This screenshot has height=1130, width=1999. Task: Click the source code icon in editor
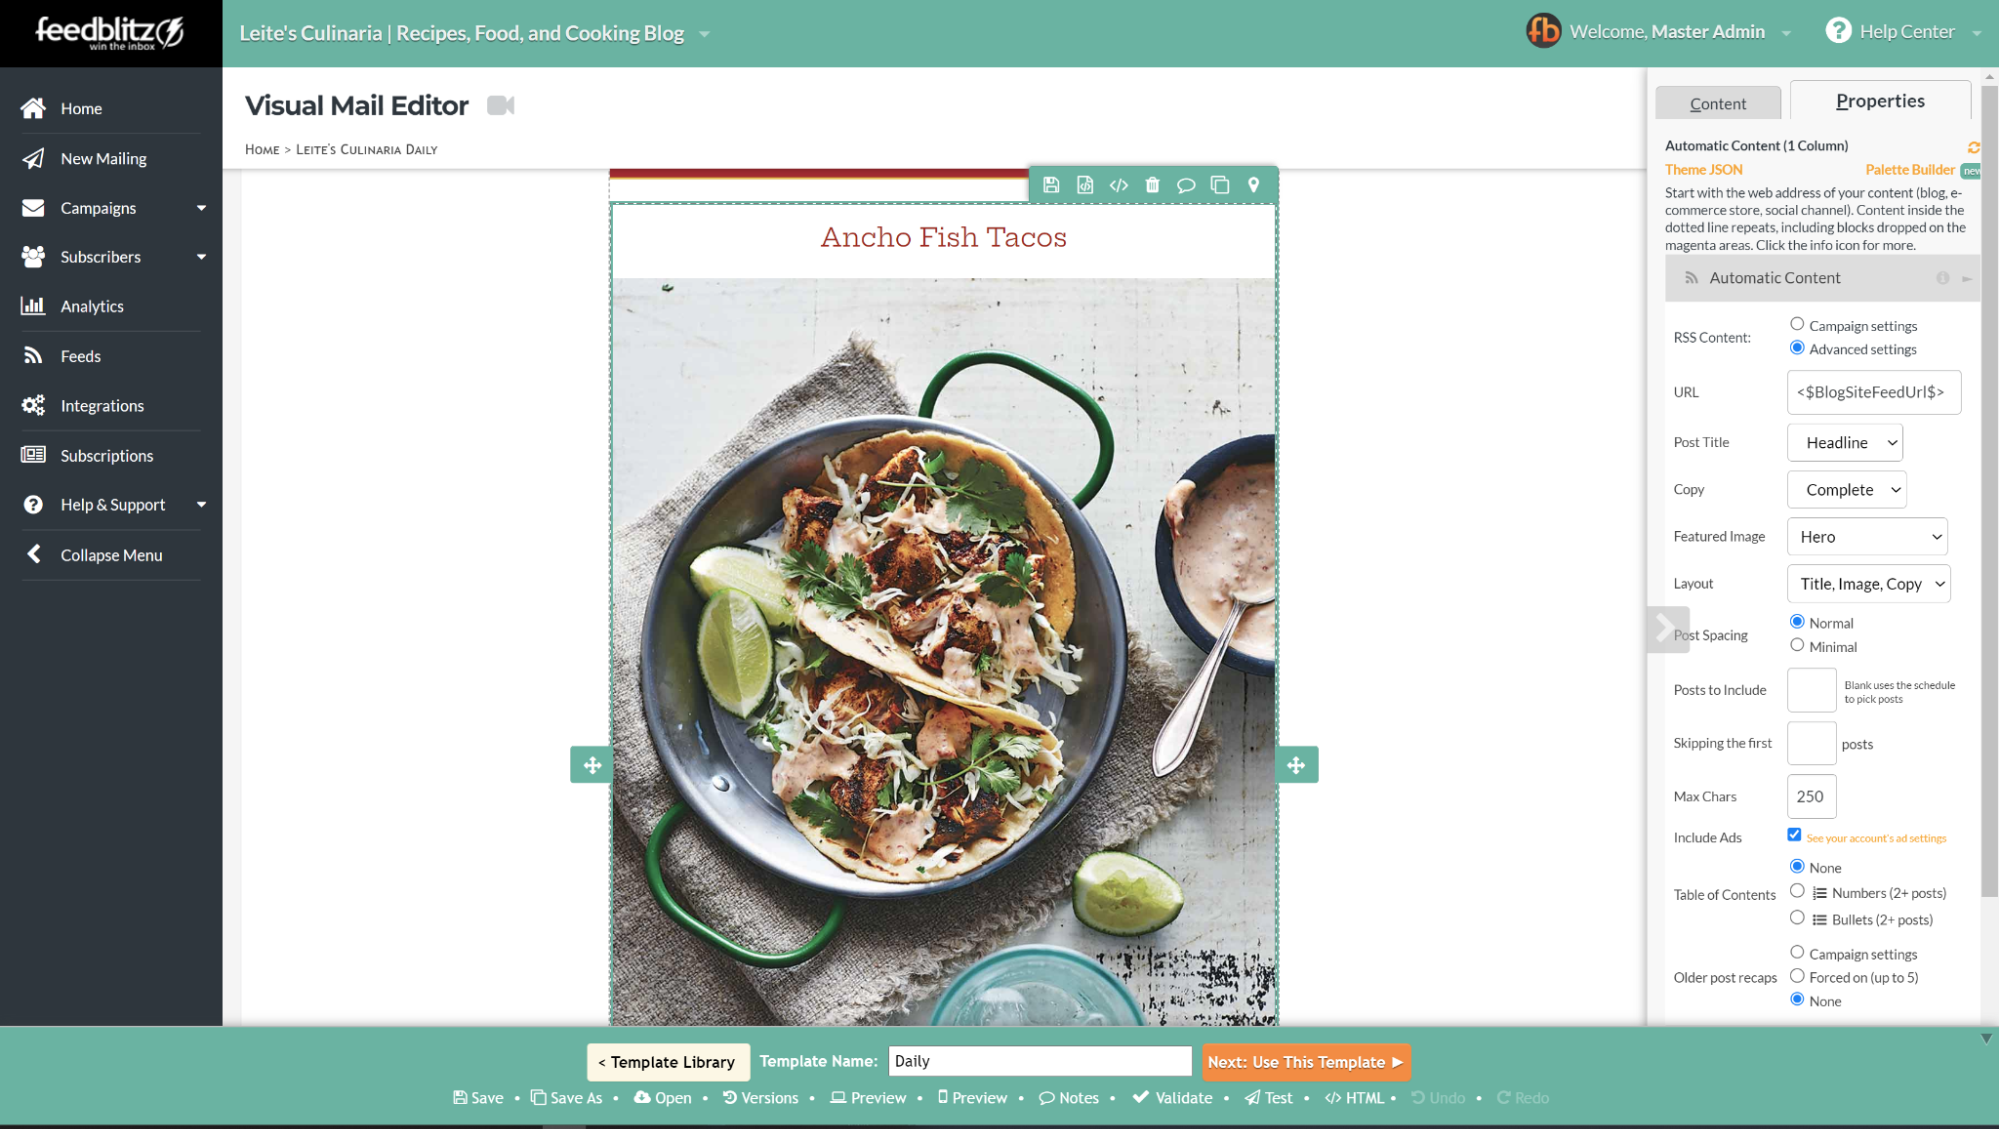tap(1118, 185)
